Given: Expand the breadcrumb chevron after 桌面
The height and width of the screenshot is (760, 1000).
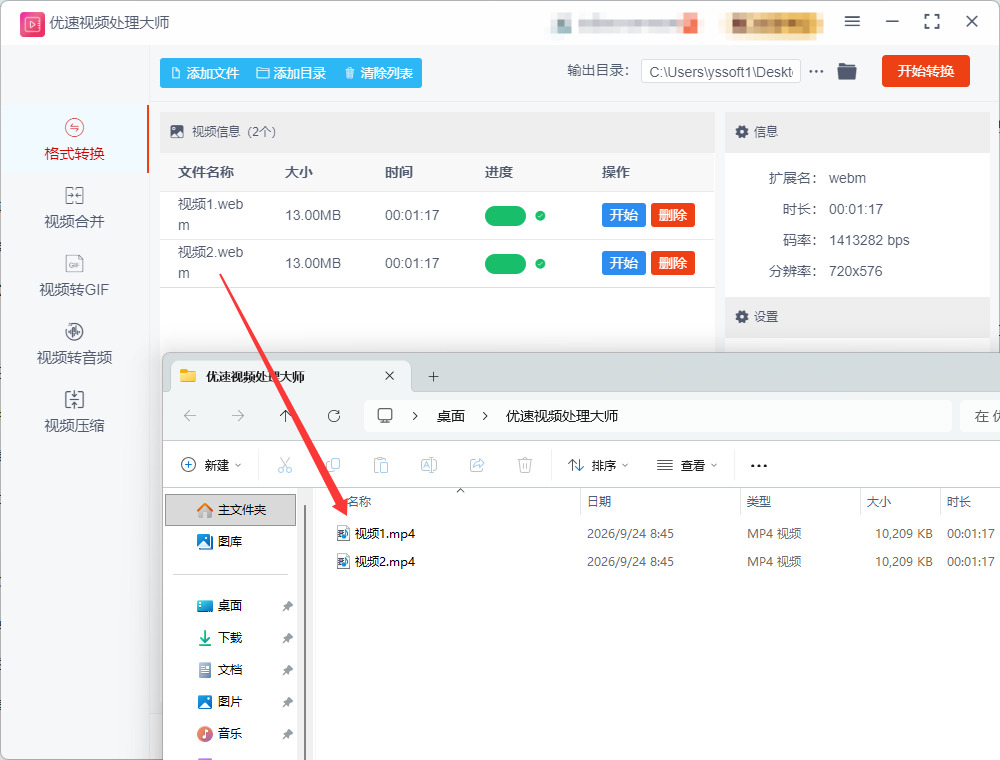Looking at the screenshot, I should [x=485, y=416].
